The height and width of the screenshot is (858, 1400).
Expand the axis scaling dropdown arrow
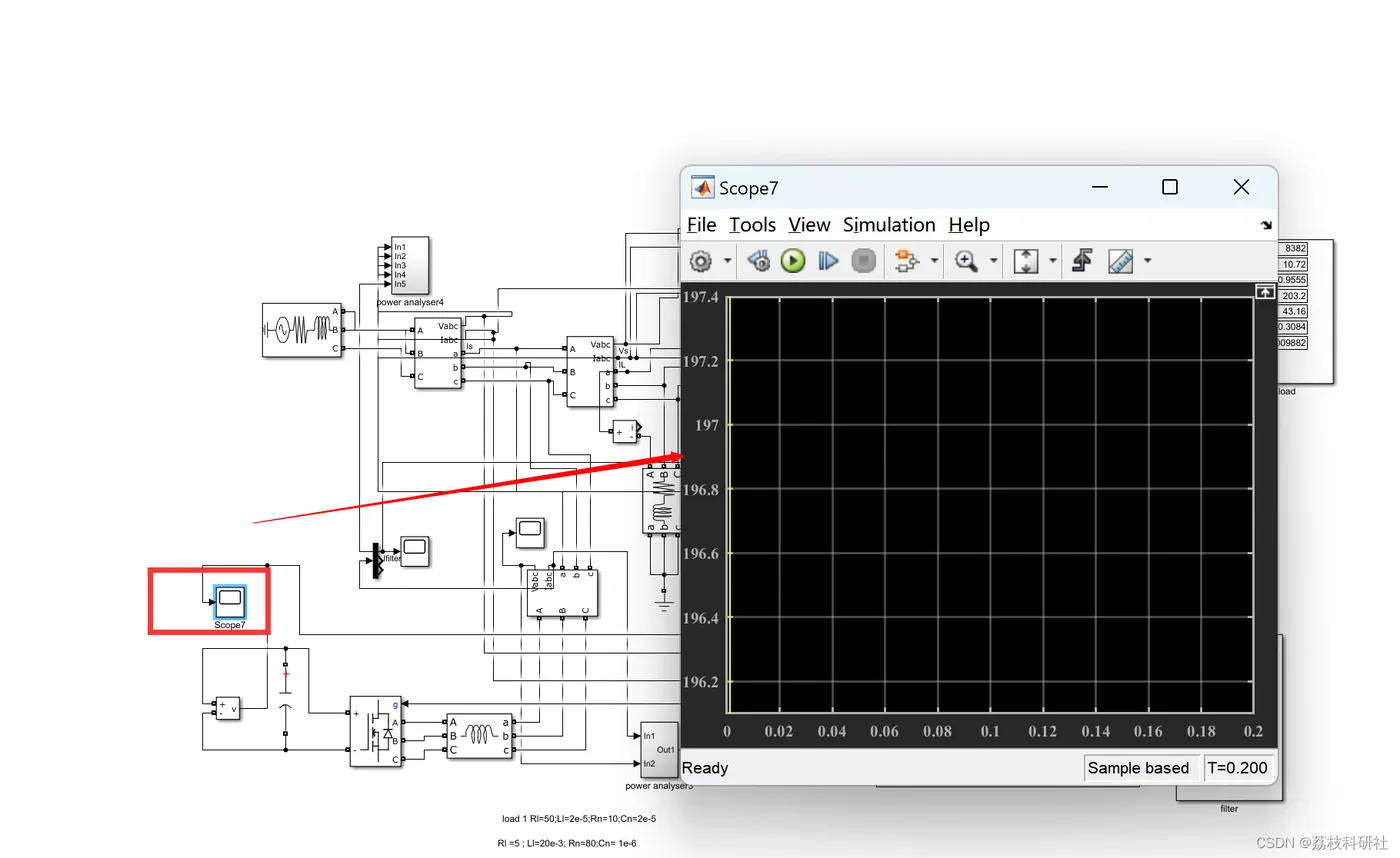(x=1053, y=261)
